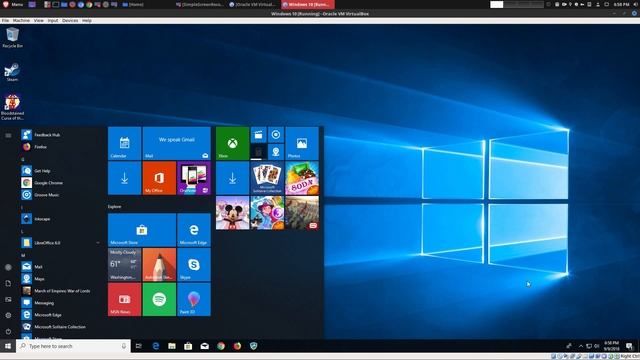Image resolution: width=640 pixels, height=360 pixels.
Task: Expand the Start menu hamburger button
Action: pyautogui.click(x=8, y=135)
